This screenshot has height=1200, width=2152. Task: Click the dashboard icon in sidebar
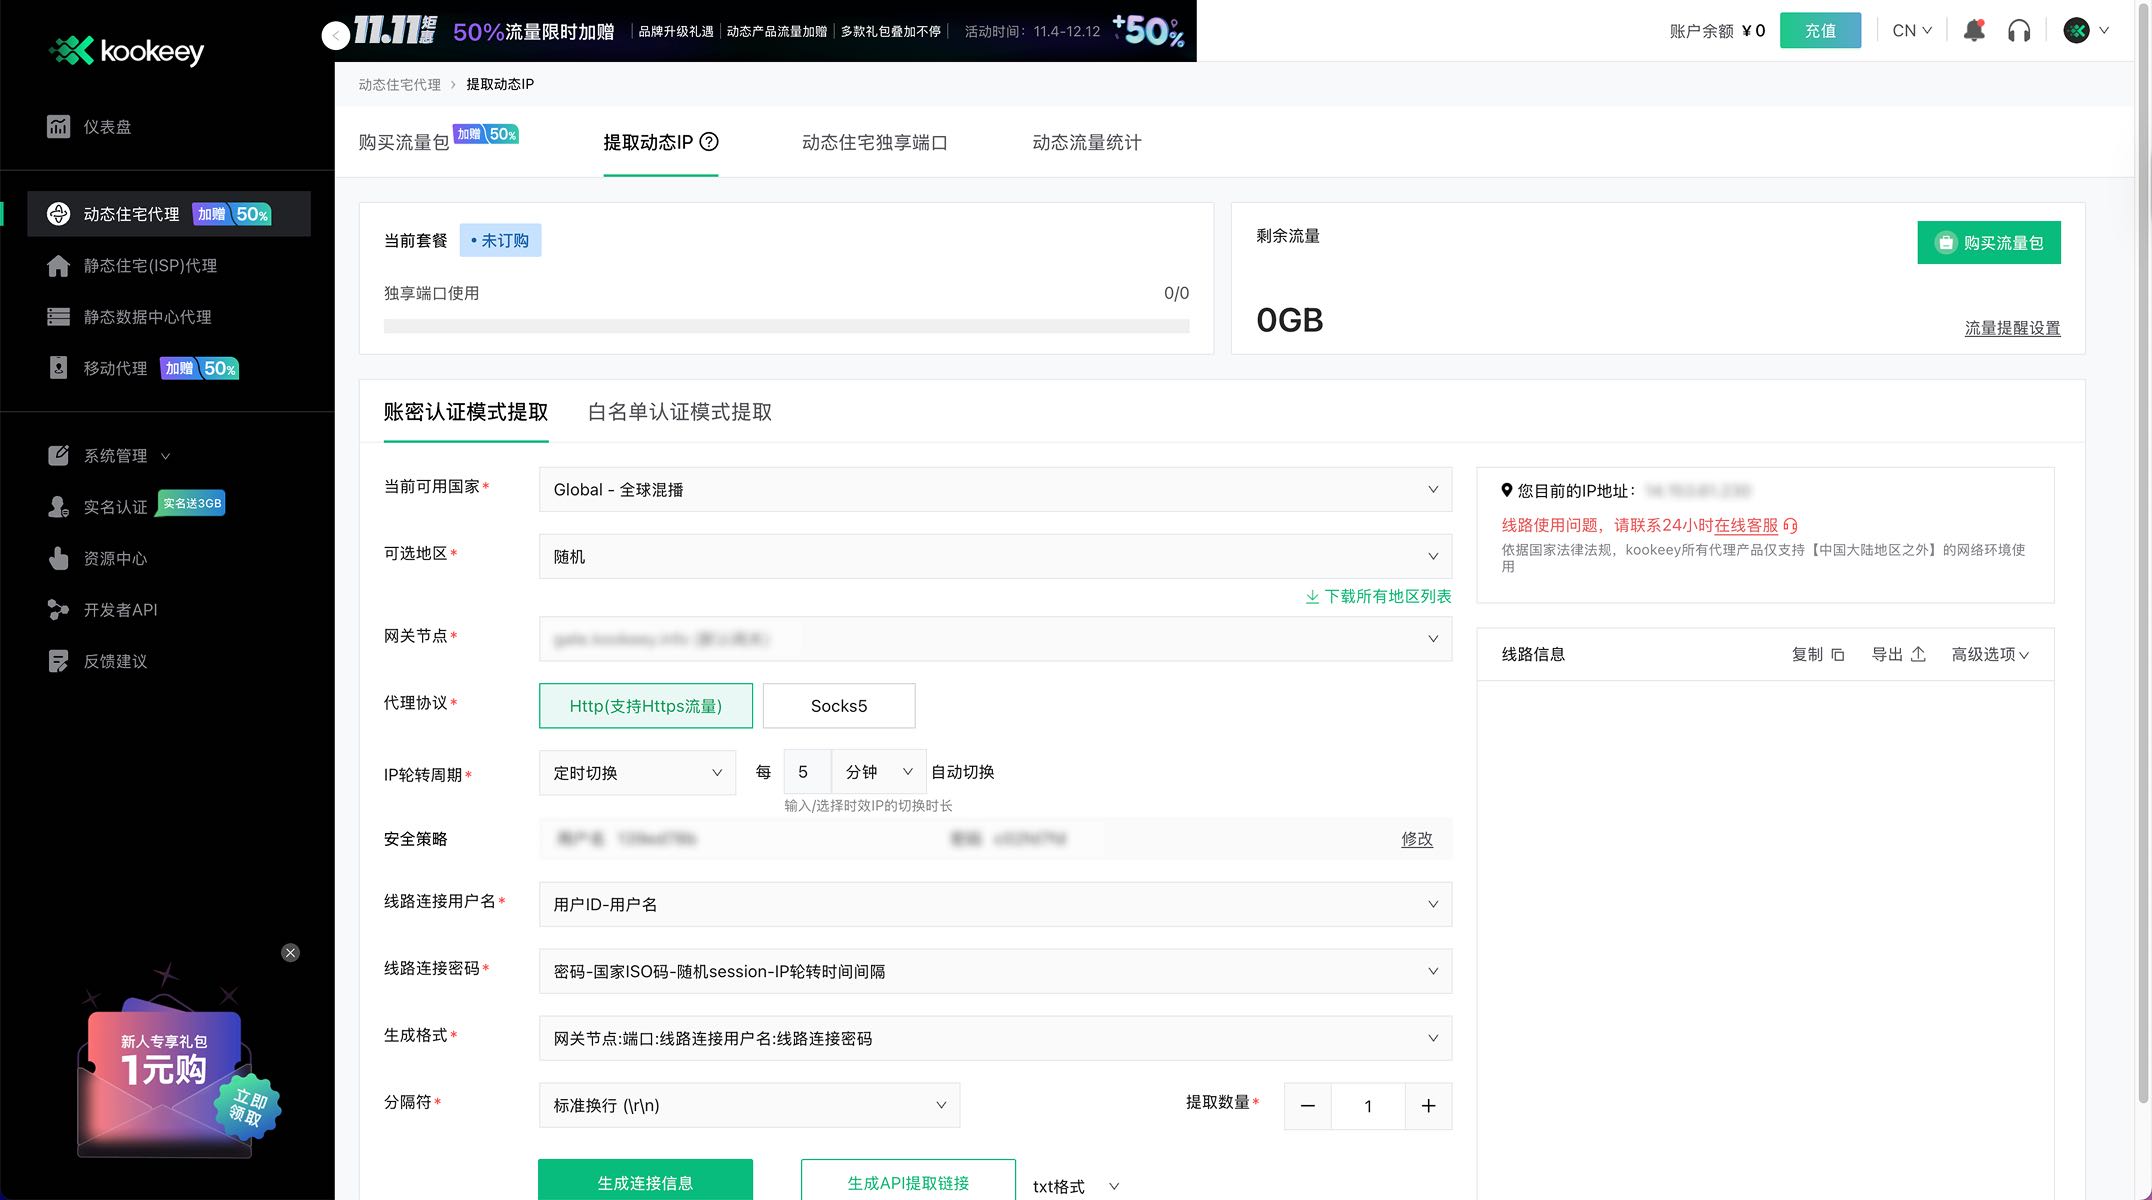58,127
